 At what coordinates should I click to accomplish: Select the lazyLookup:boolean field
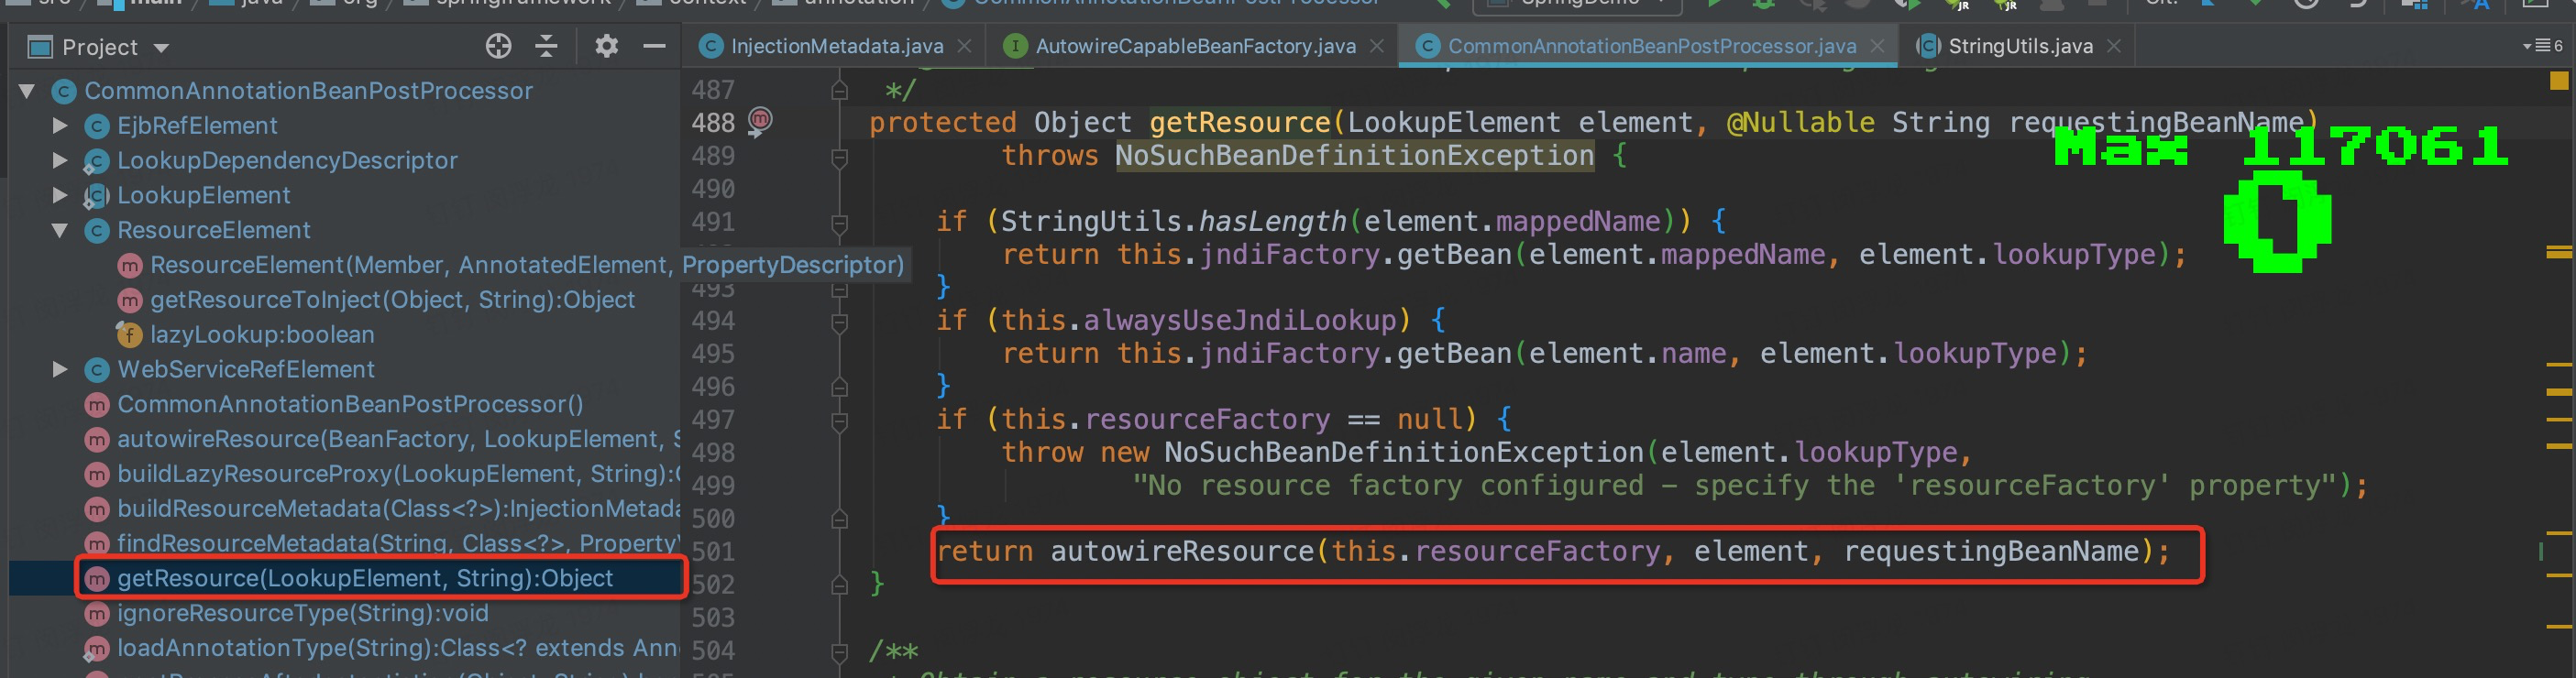click(262, 335)
